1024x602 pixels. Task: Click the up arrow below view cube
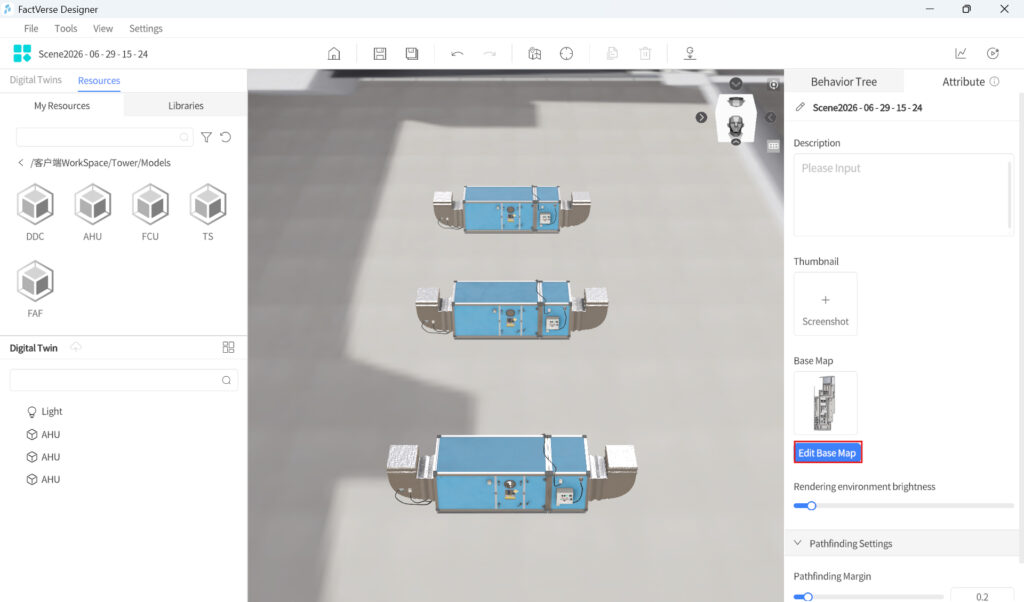tap(736, 142)
